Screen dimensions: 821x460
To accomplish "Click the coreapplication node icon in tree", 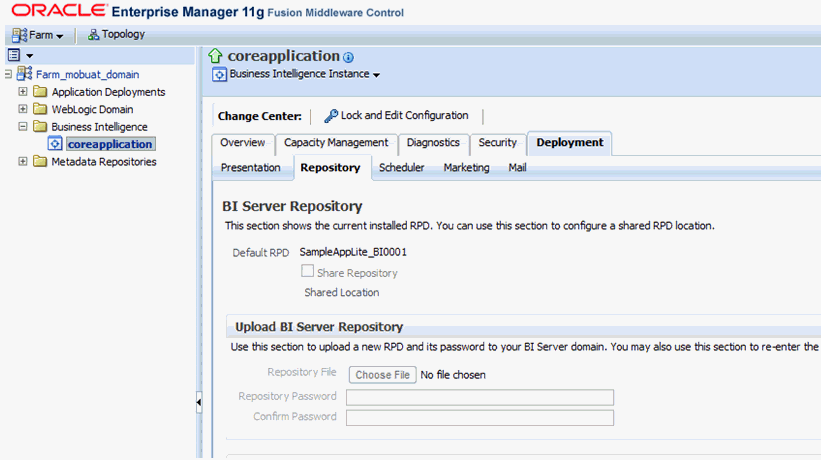I will pyautogui.click(x=55, y=143).
